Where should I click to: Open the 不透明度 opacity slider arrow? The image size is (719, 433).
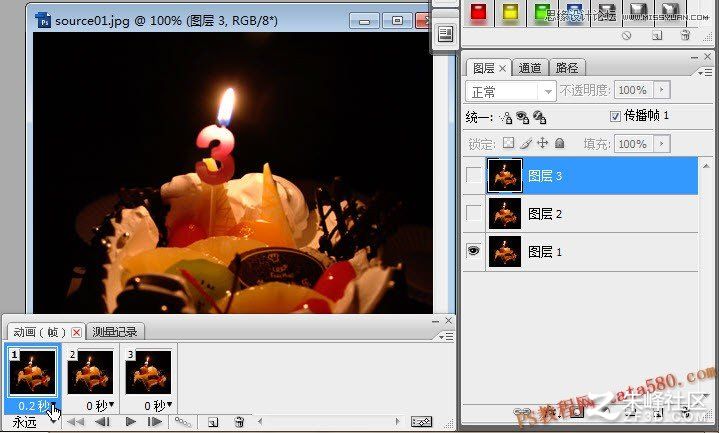(x=662, y=90)
